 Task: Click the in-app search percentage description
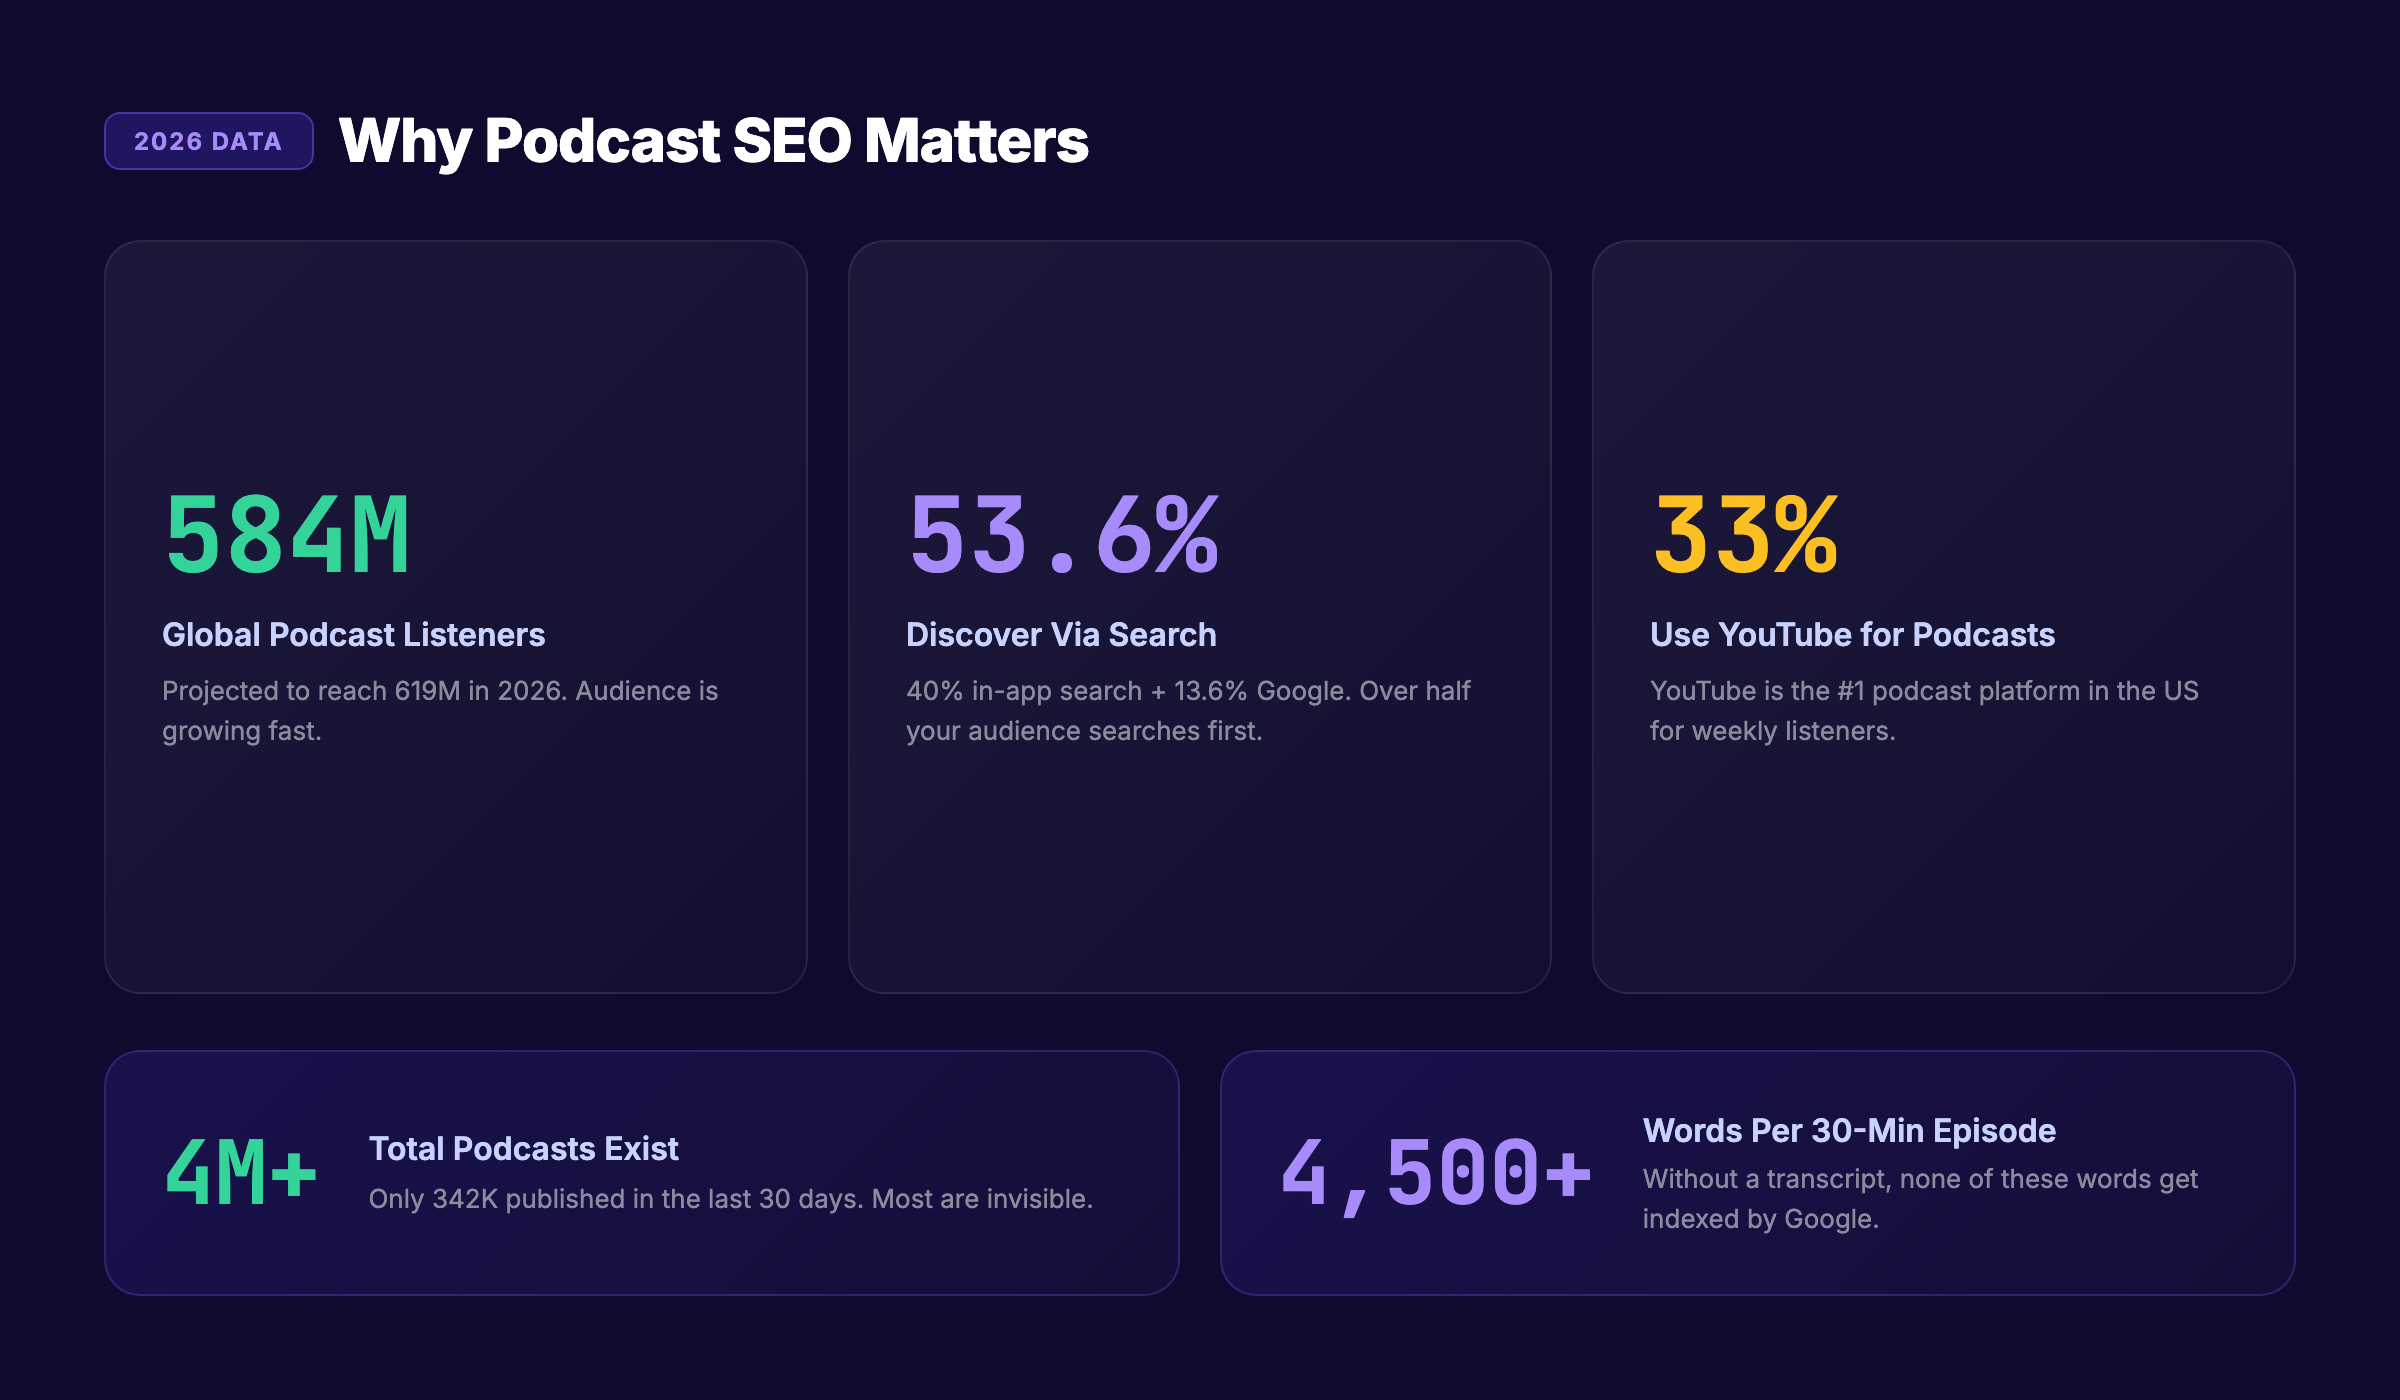[x=1188, y=710]
